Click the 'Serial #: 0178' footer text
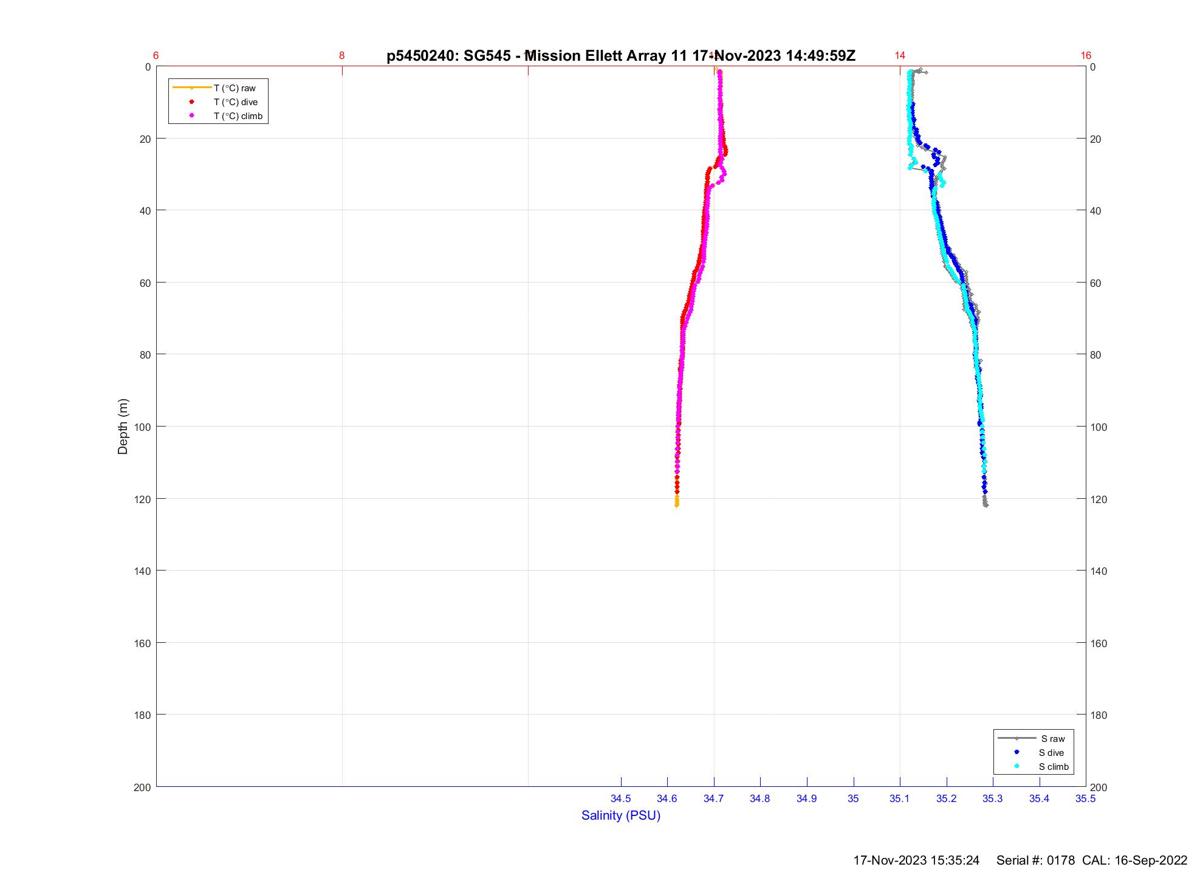 tap(1037, 860)
